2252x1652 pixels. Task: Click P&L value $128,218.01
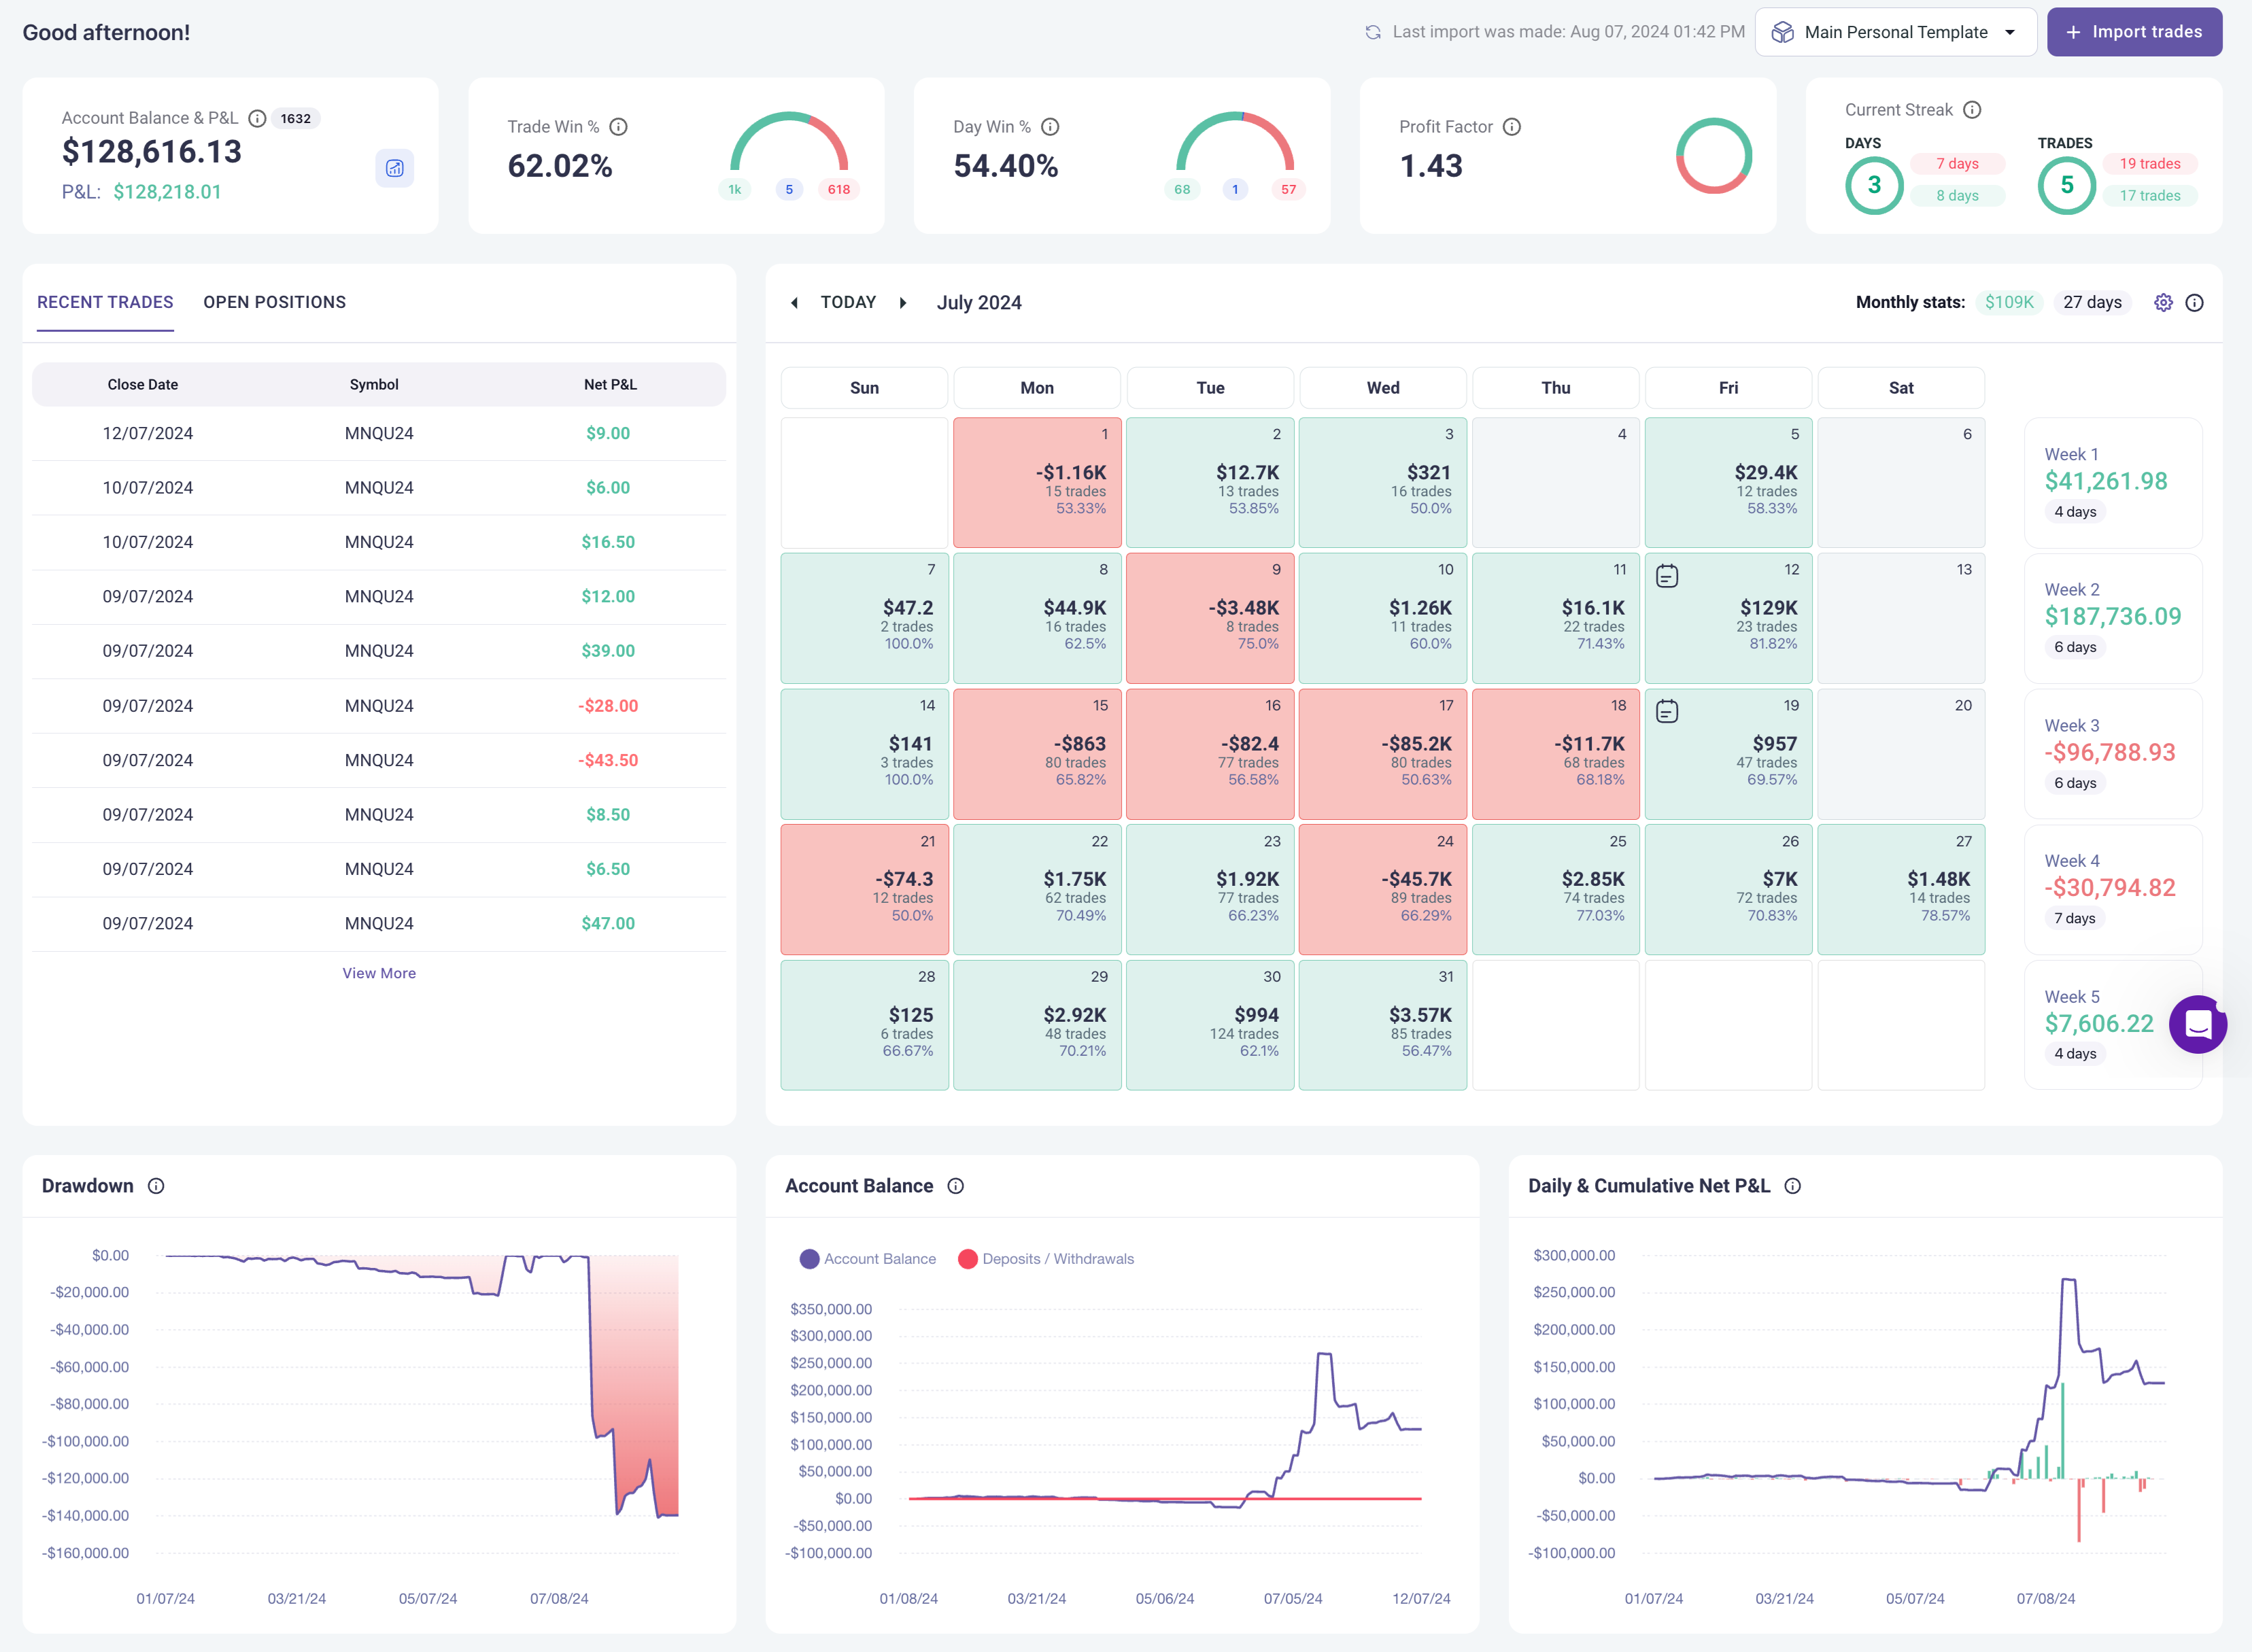coord(167,192)
